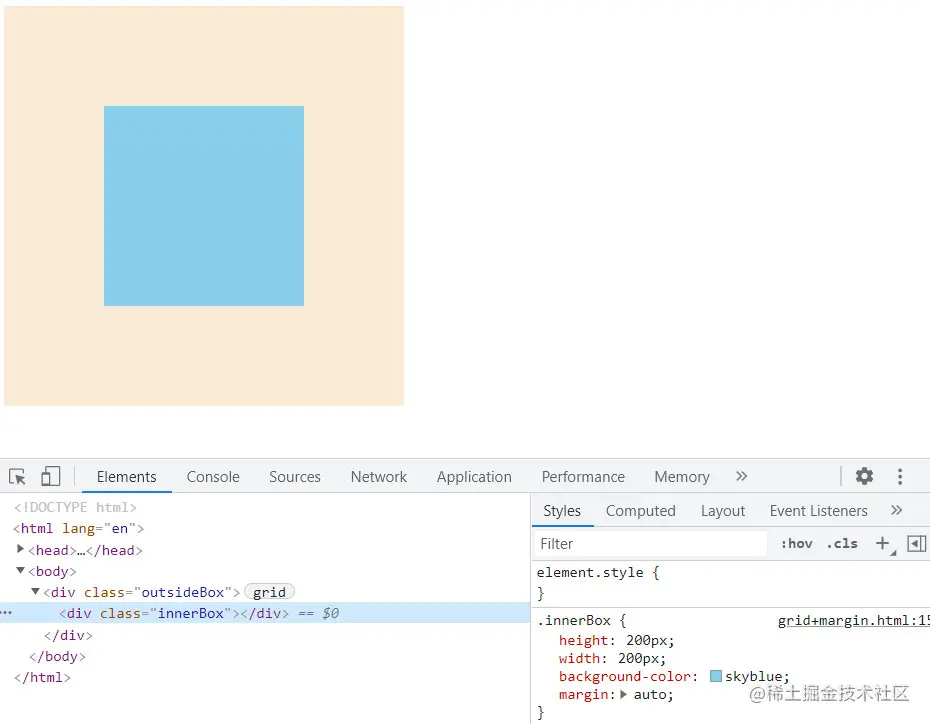Open the Sources tab
Viewport: 930px width, 724px height.
click(x=295, y=477)
